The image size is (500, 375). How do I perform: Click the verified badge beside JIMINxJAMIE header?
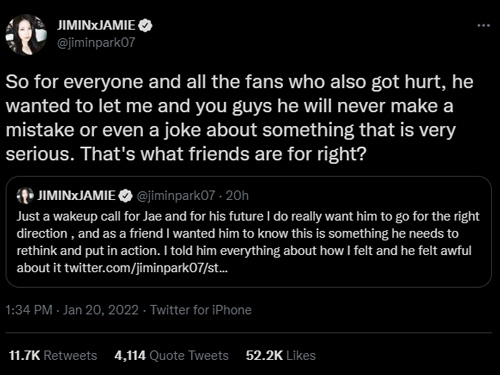145,26
